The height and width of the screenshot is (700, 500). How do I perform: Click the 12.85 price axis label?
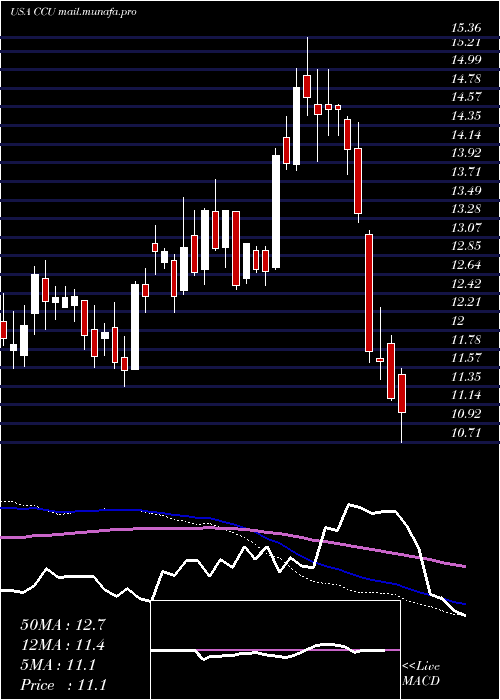pos(466,246)
